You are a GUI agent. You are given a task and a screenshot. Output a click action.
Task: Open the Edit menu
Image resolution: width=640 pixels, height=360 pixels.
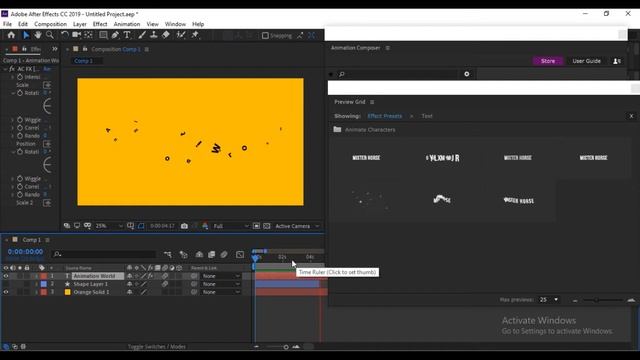pyautogui.click(x=23, y=24)
